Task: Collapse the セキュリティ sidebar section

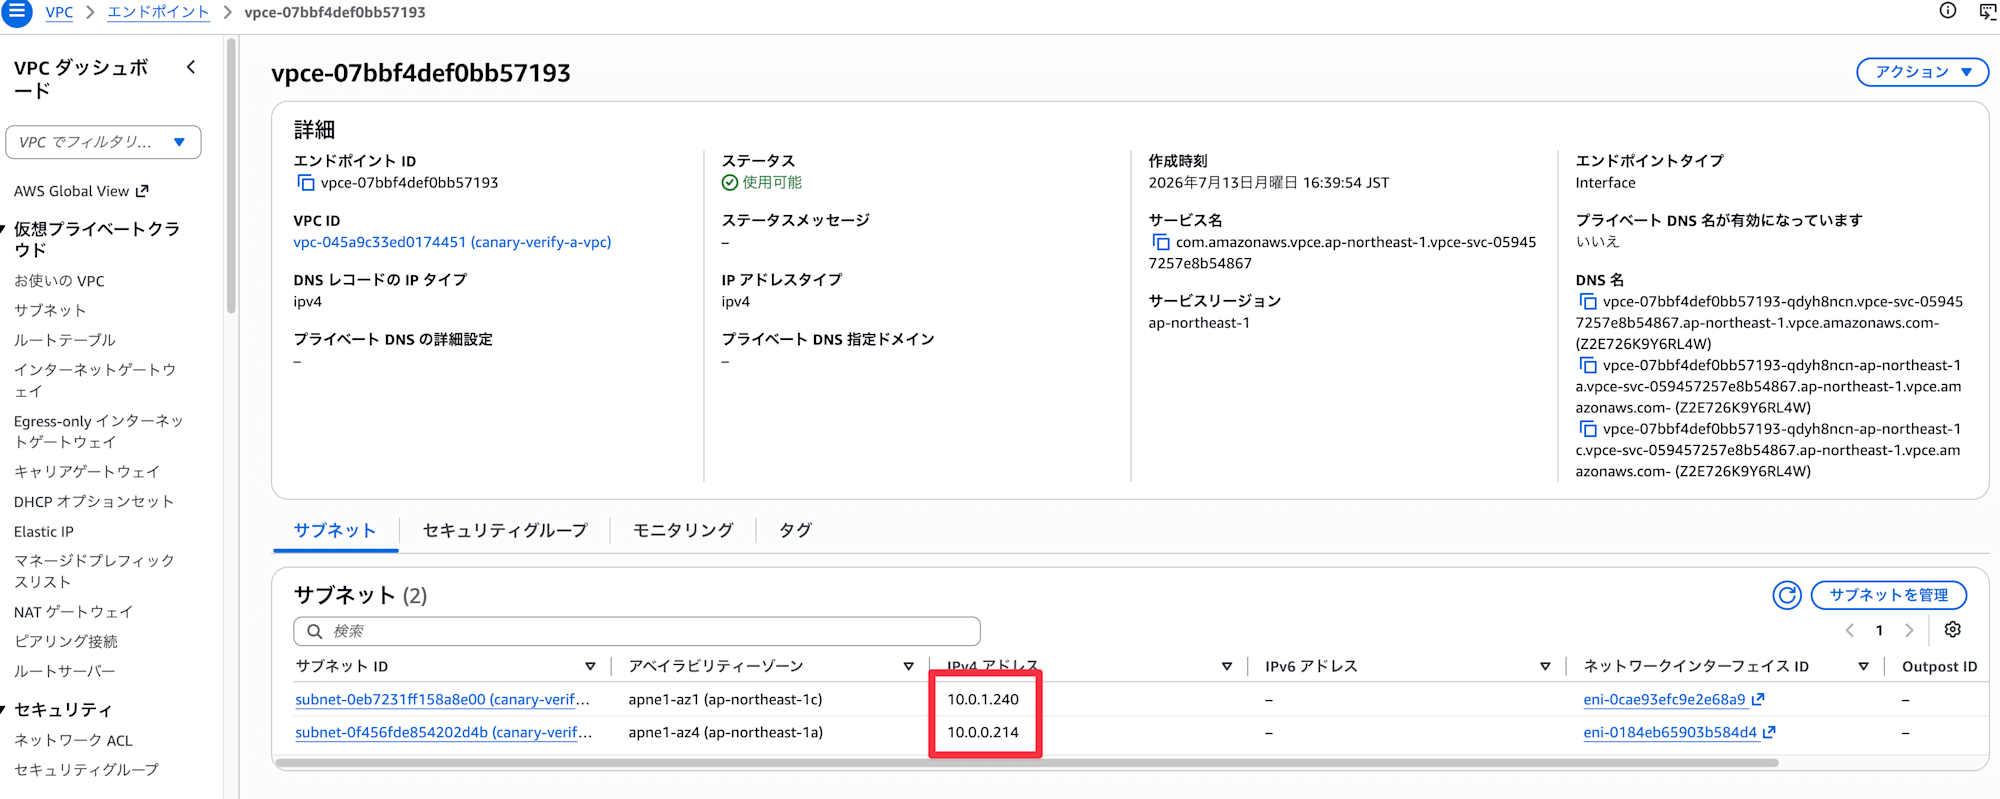Action: click(x=4, y=709)
